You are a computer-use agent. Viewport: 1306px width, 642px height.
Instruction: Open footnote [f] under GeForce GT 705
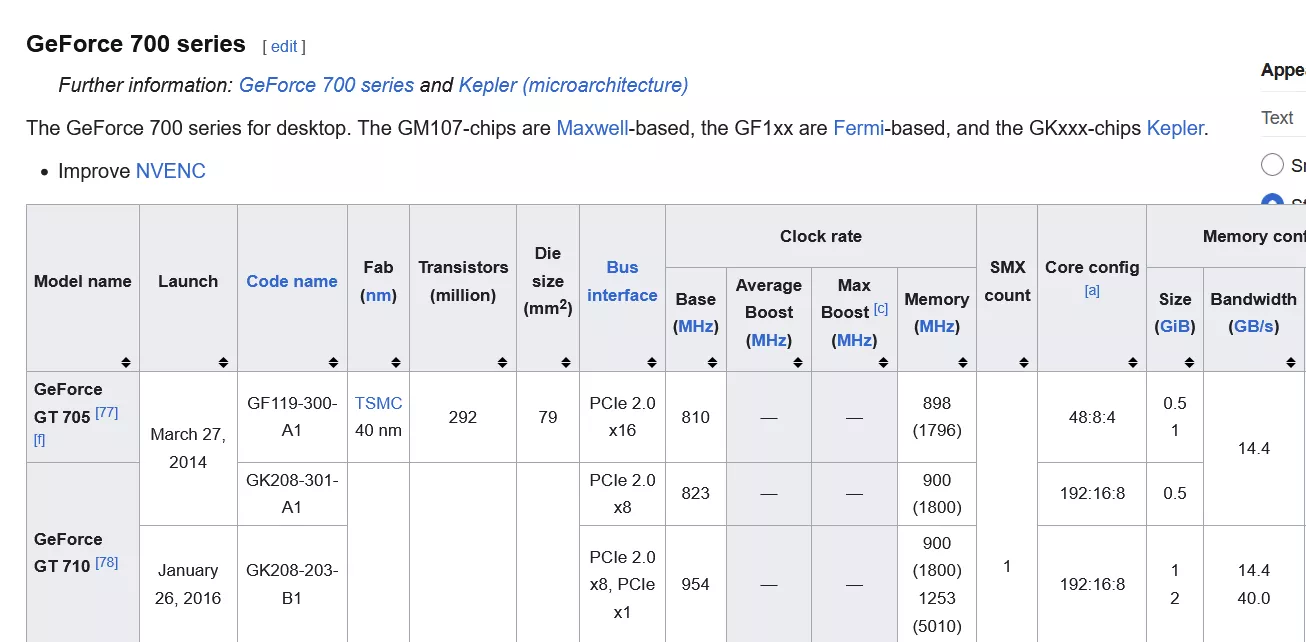[39, 439]
